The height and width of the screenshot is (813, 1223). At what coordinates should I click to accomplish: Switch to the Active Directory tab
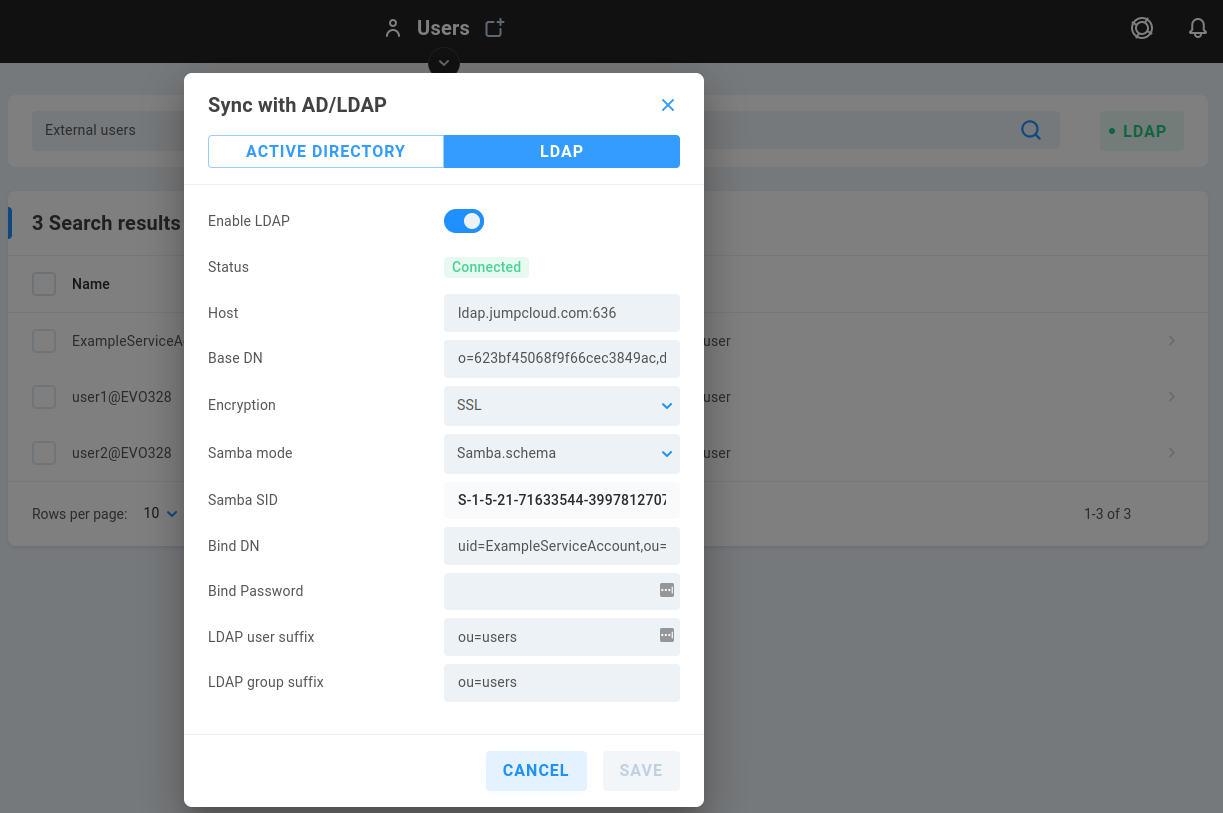(326, 152)
